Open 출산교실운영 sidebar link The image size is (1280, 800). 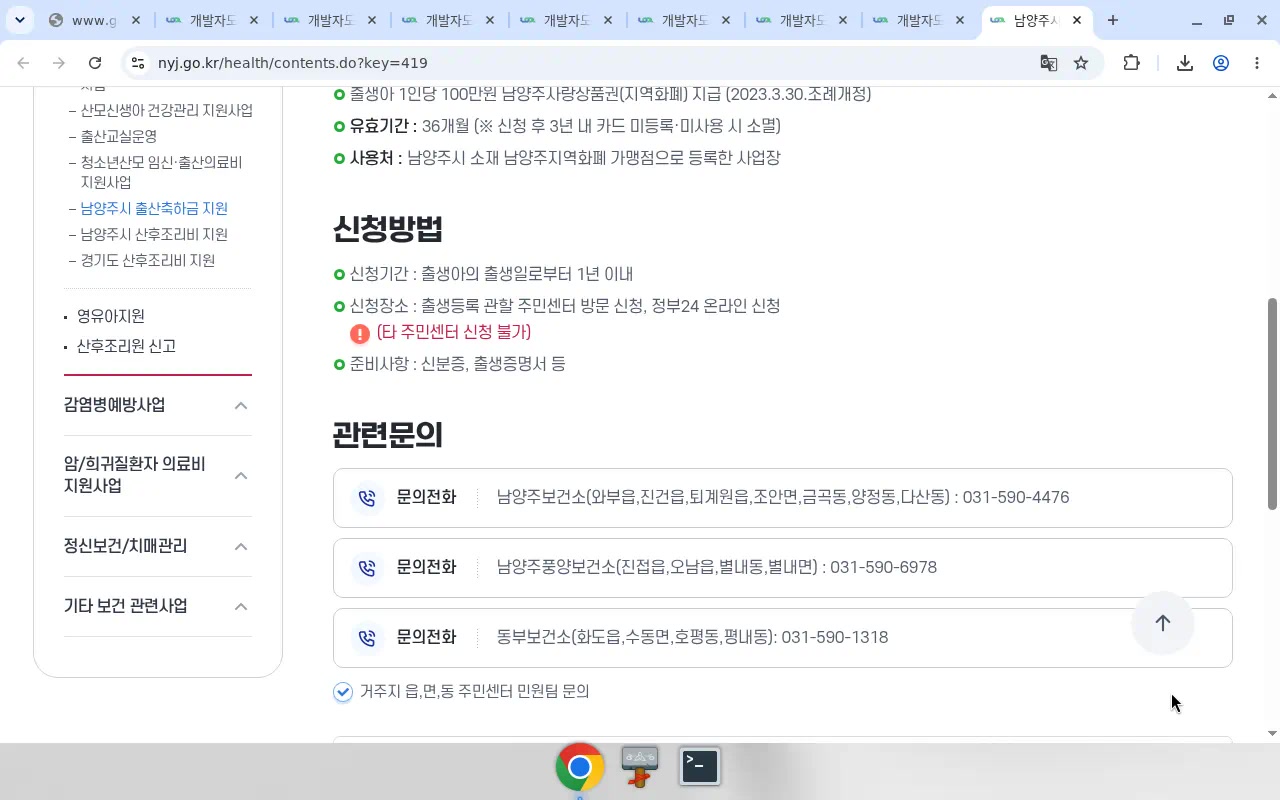[x=119, y=136]
